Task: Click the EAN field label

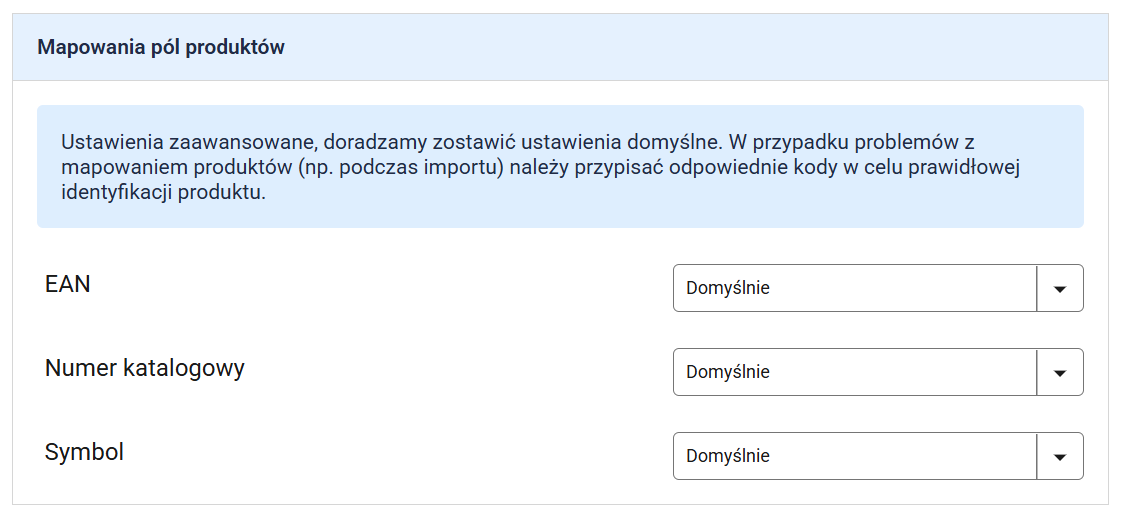Action: pos(68,284)
